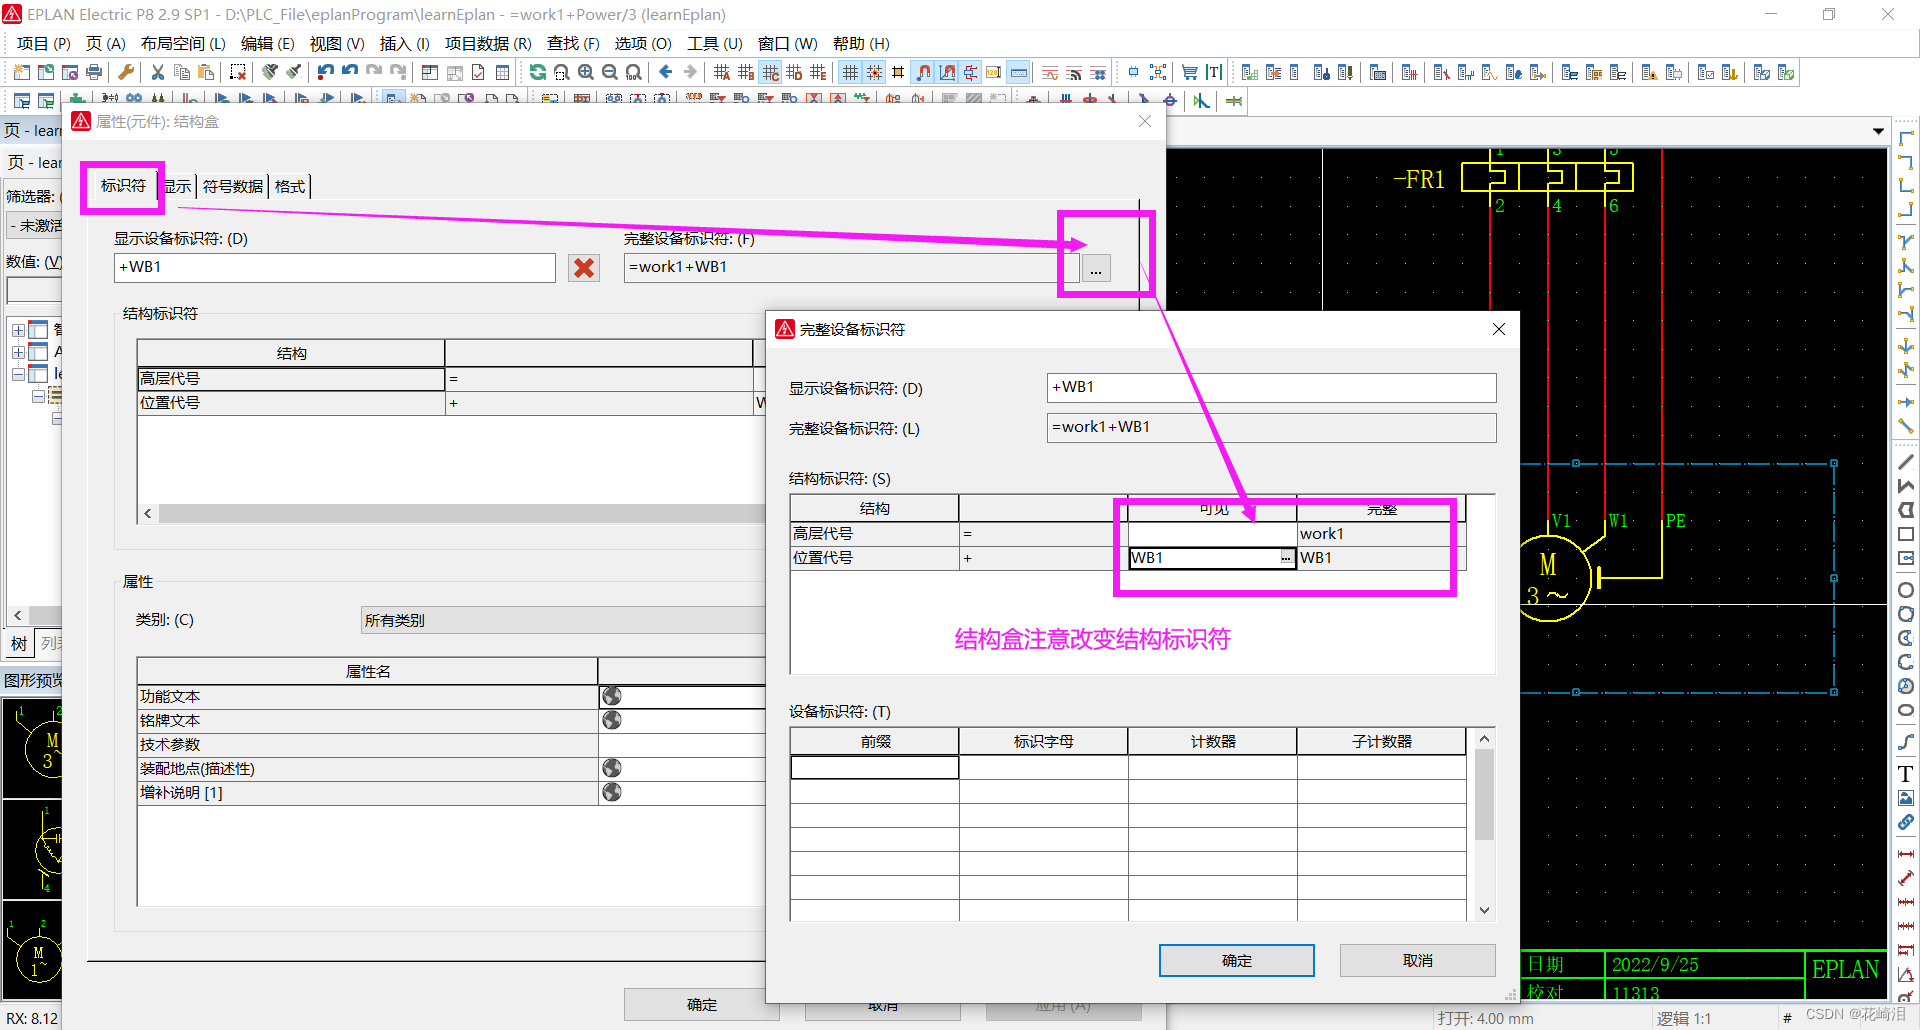The image size is (1920, 1030).
Task: Open the 帮助 (H) menu
Action: pyautogui.click(x=861, y=43)
